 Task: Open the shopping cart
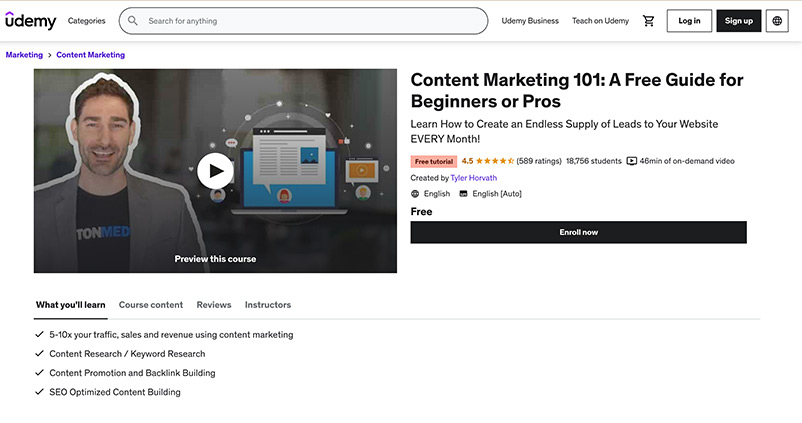(649, 21)
